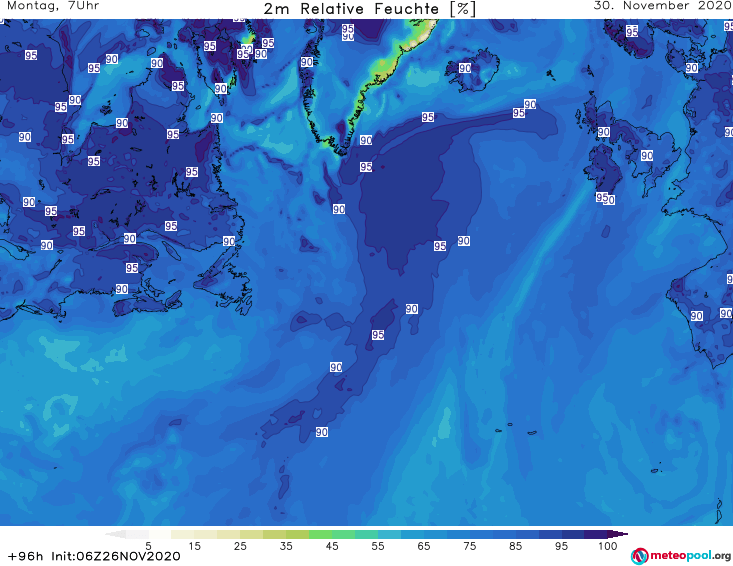Click the "25" value on the color scale

tap(240, 546)
